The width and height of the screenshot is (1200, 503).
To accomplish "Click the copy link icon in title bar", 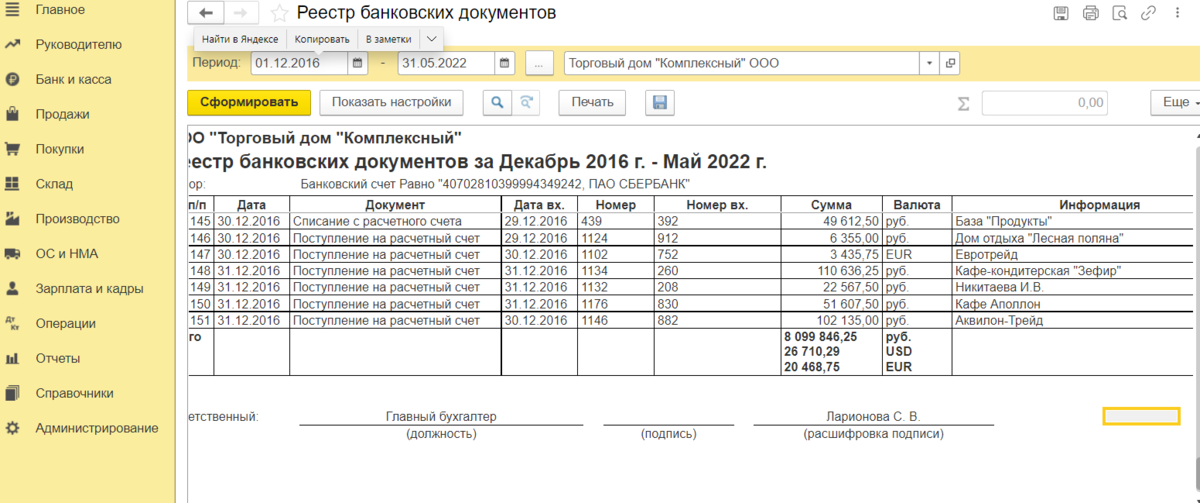I will [x=1149, y=14].
